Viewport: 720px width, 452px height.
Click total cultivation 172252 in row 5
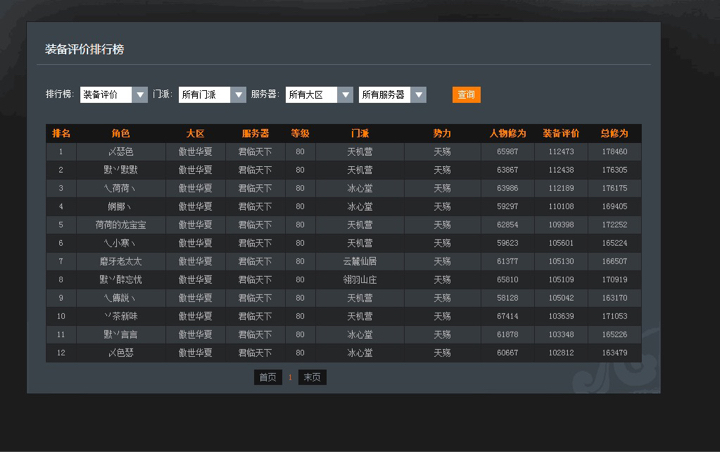tap(614, 225)
